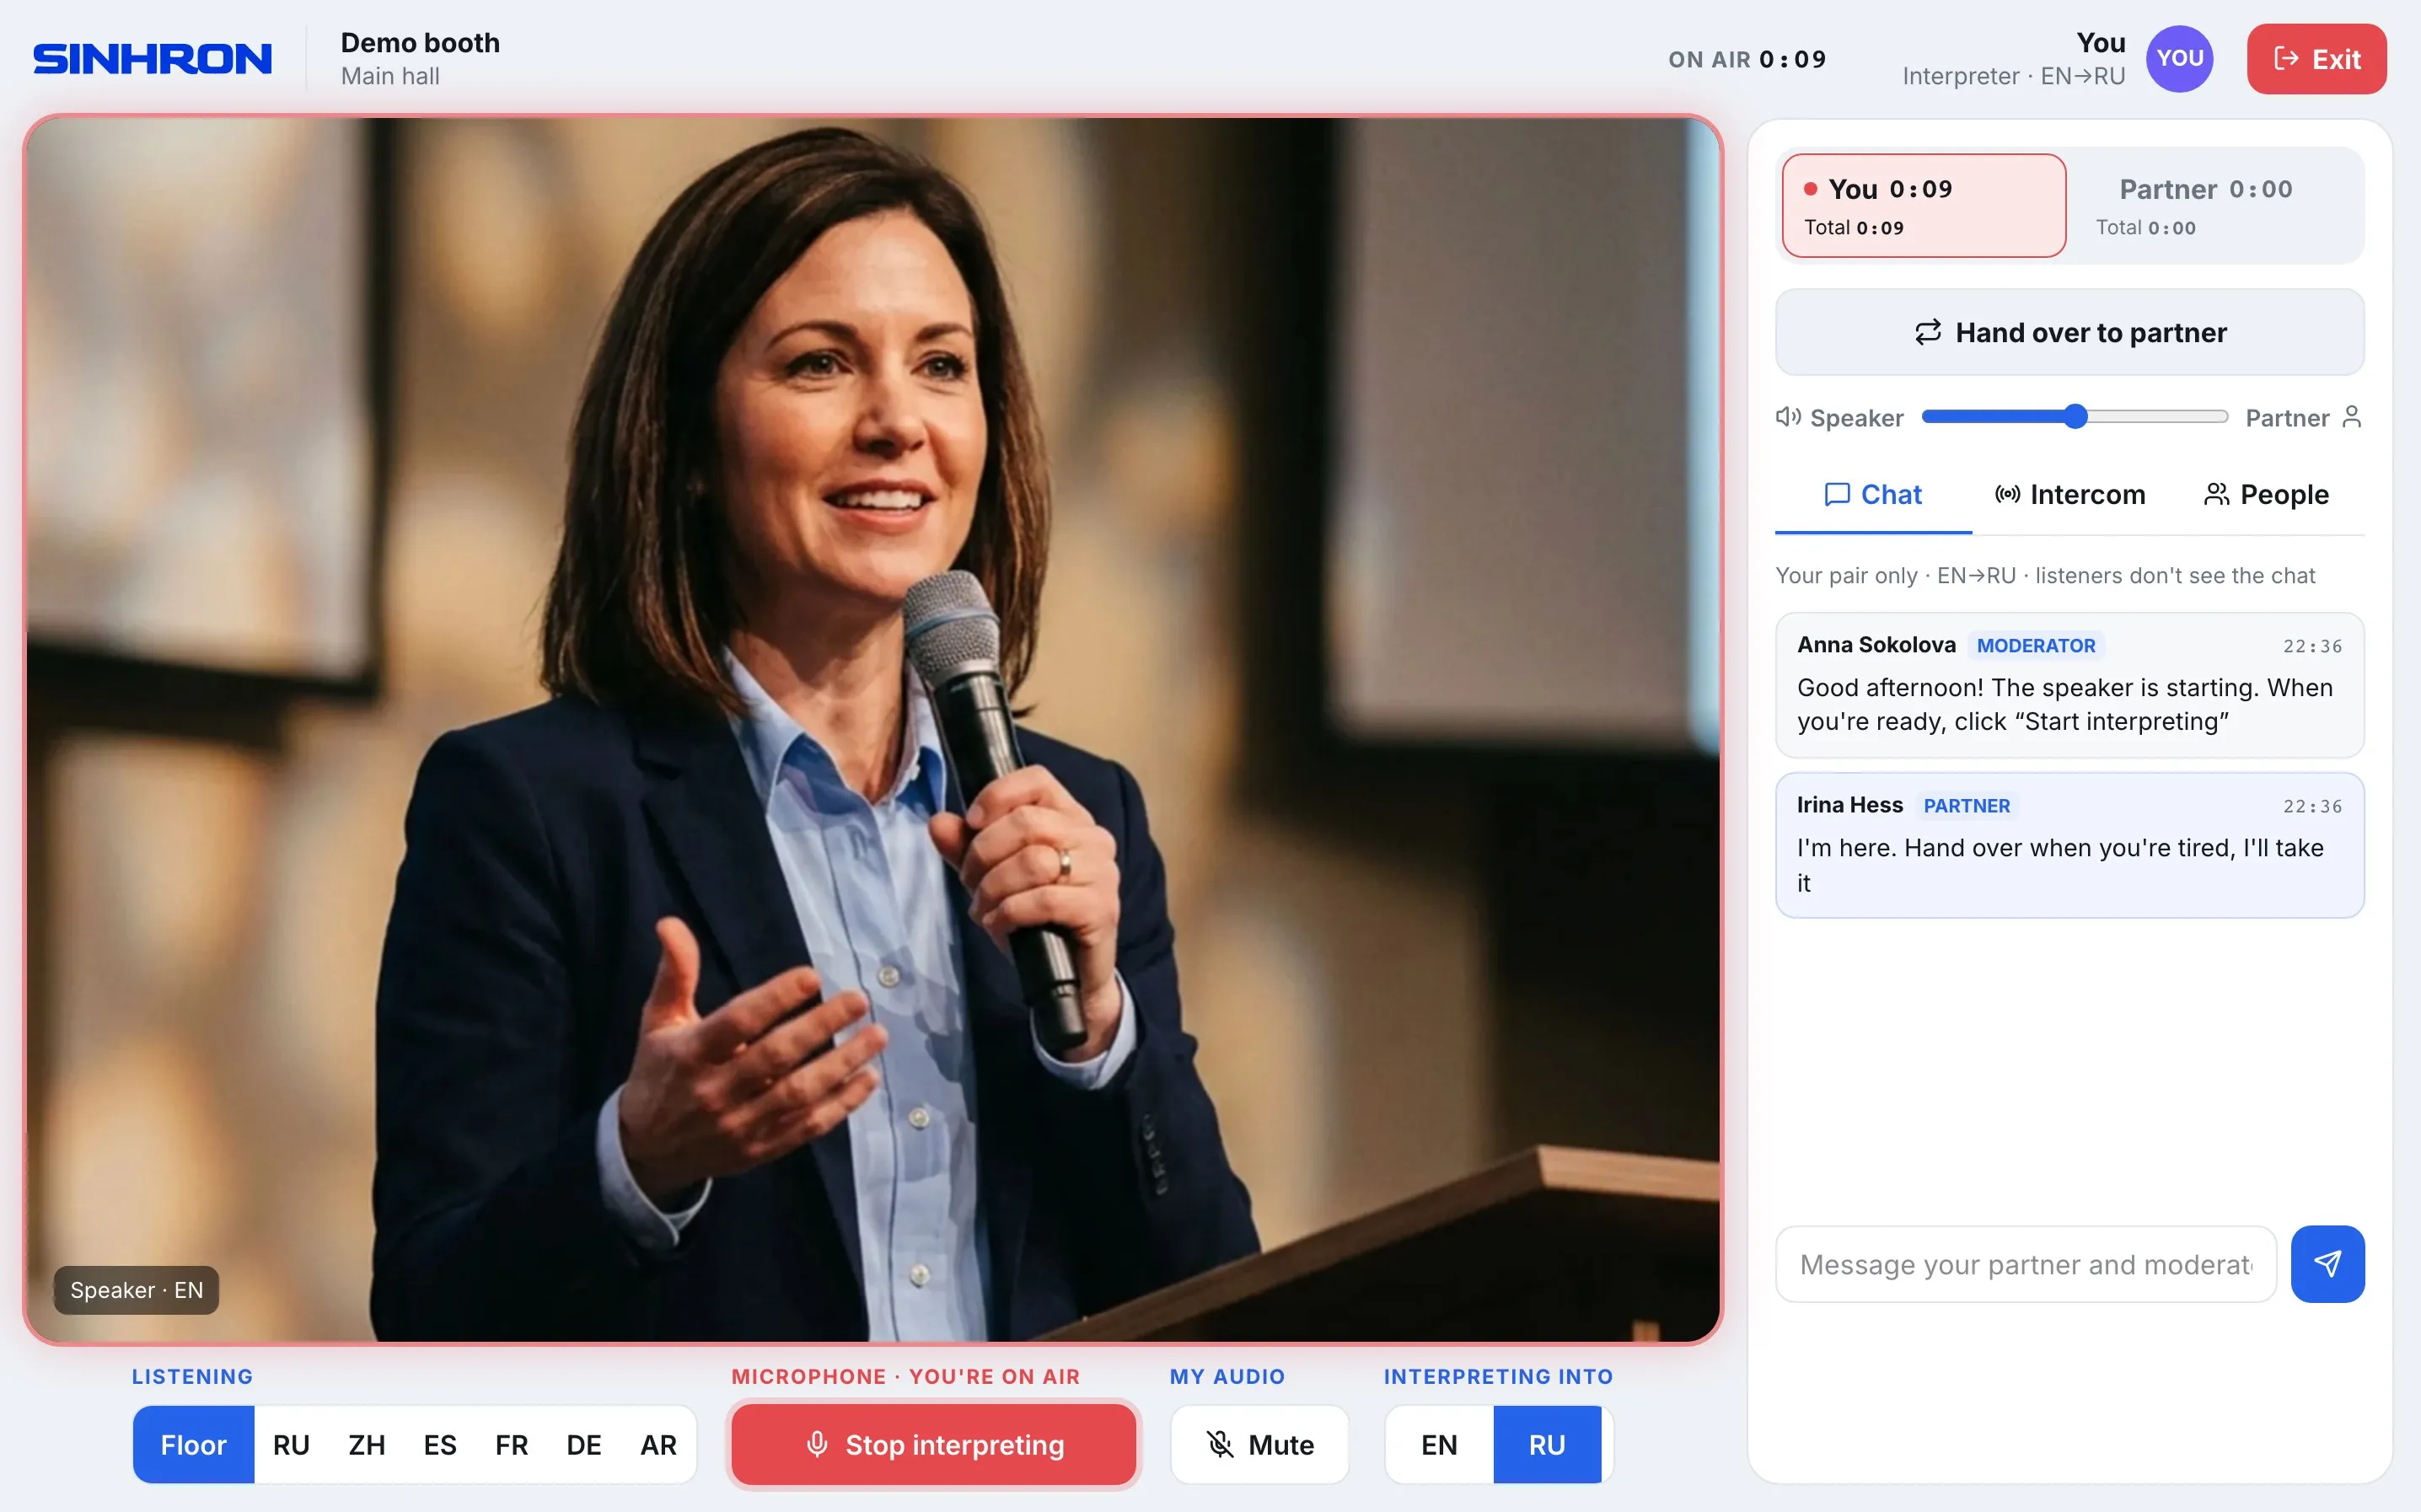Listen to the ES channel
This screenshot has height=1512, width=2421.
(x=440, y=1444)
